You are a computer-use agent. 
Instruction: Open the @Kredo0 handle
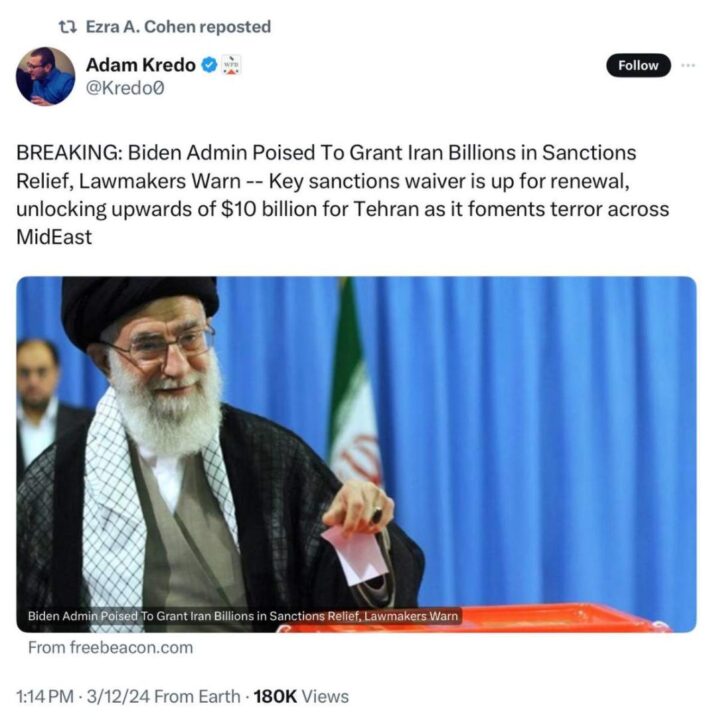click(125, 88)
